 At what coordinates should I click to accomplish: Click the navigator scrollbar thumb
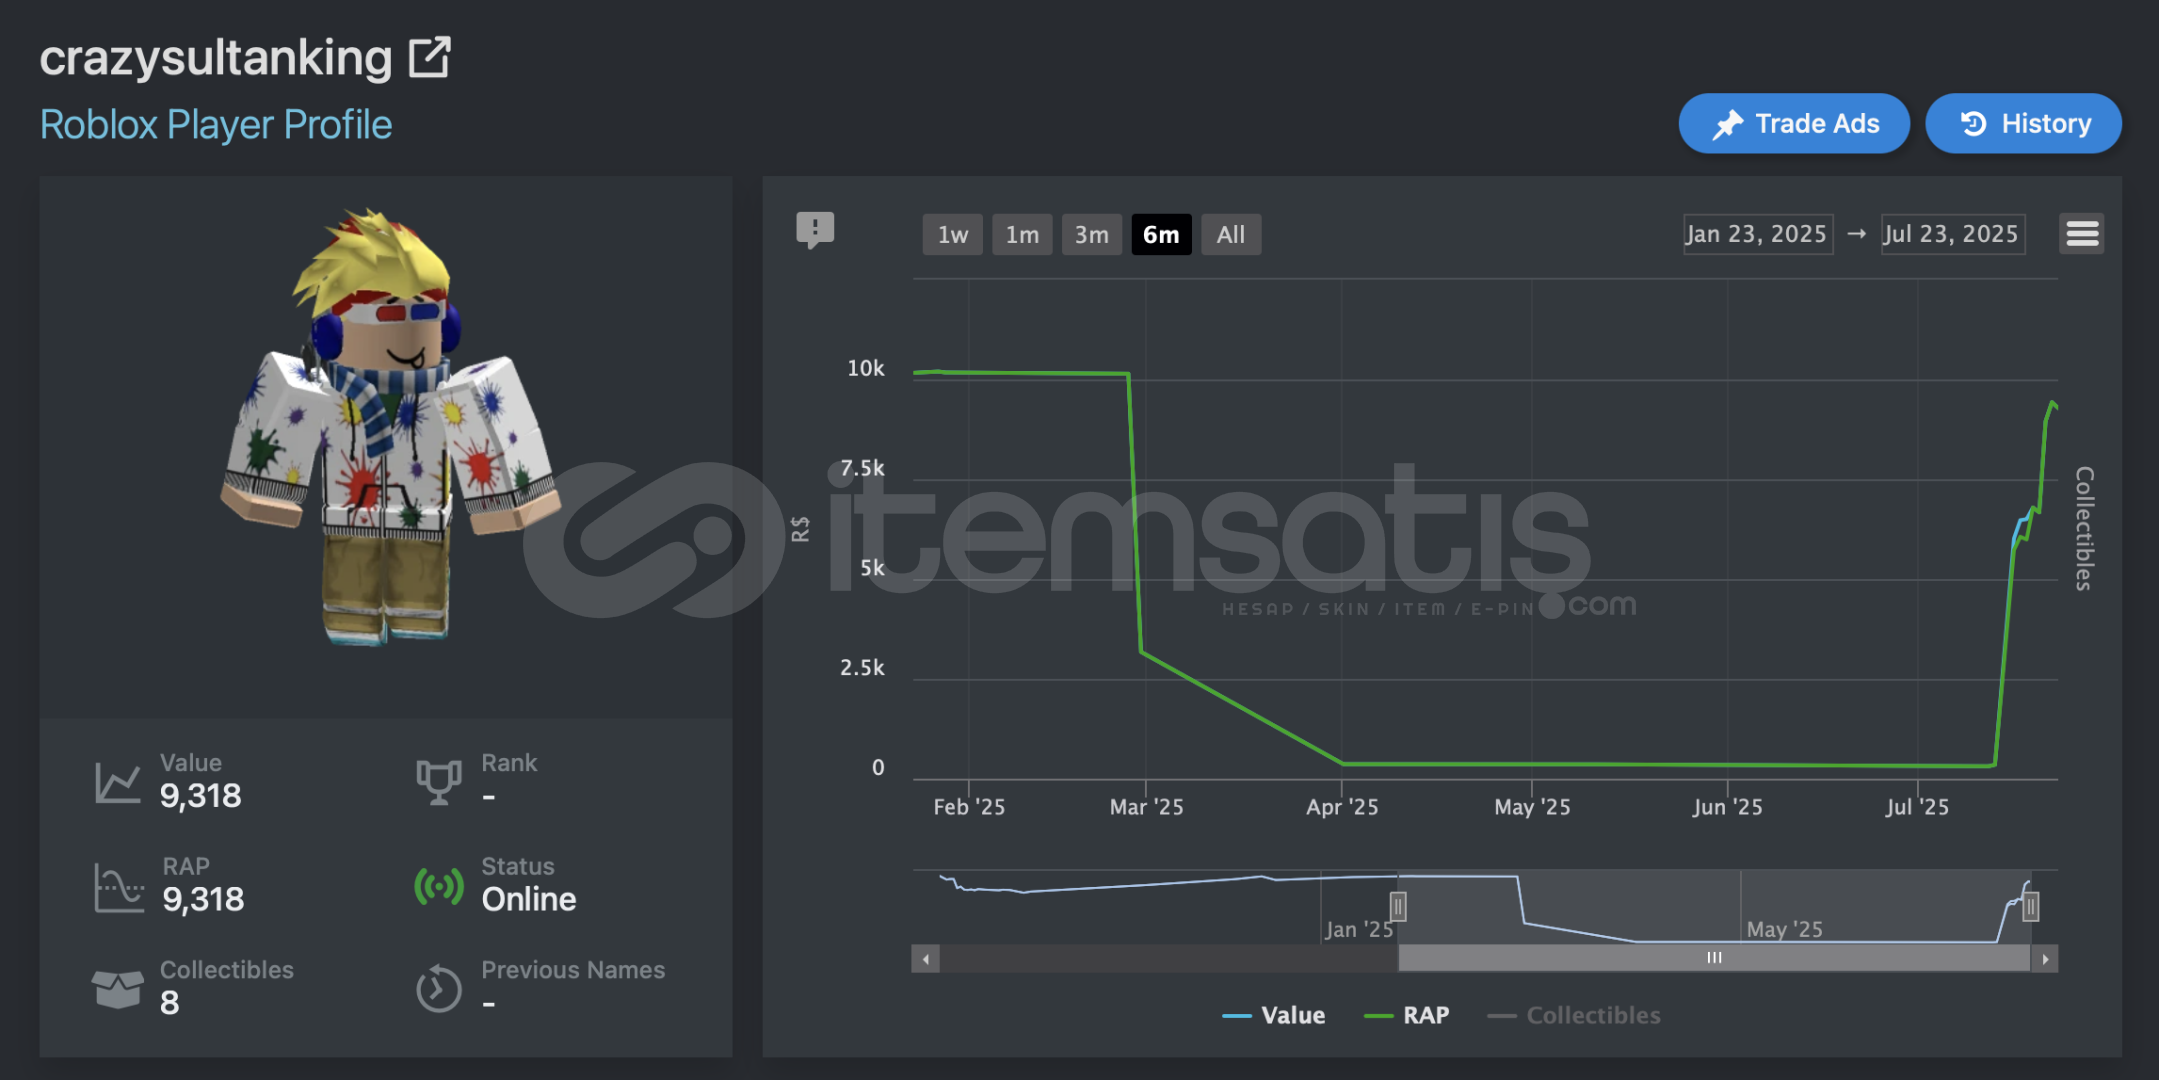[x=1714, y=959]
